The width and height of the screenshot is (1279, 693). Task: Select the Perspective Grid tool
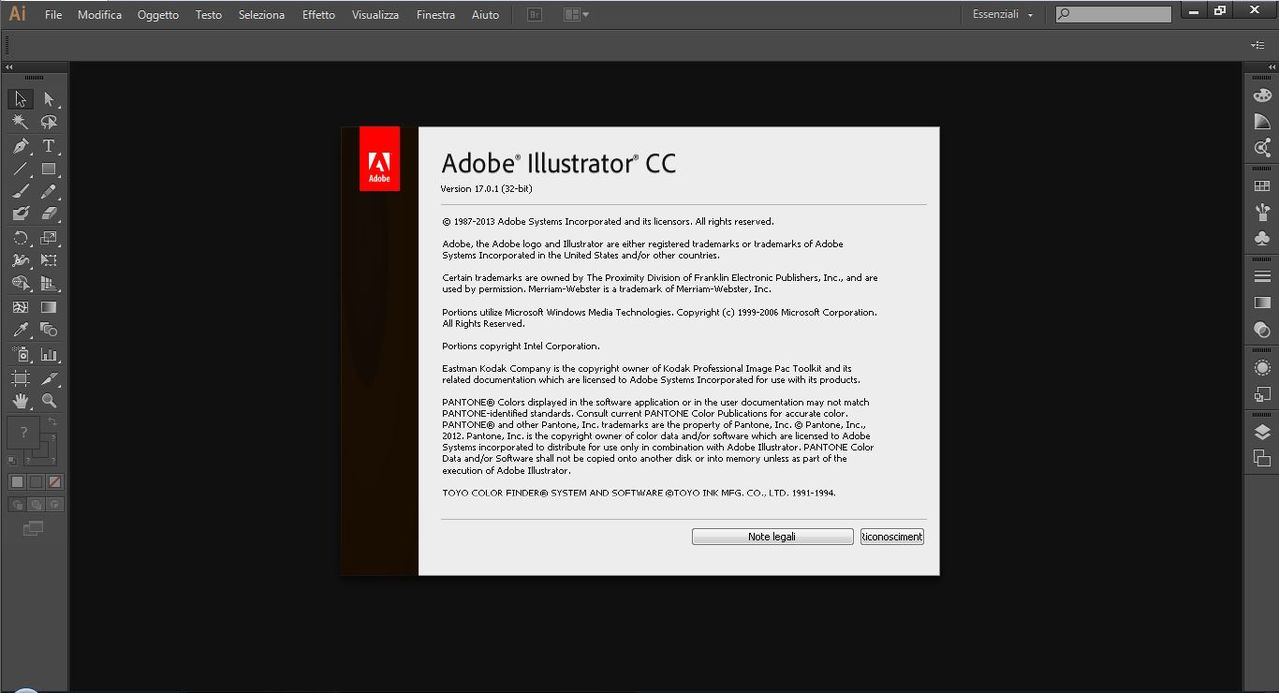point(48,284)
